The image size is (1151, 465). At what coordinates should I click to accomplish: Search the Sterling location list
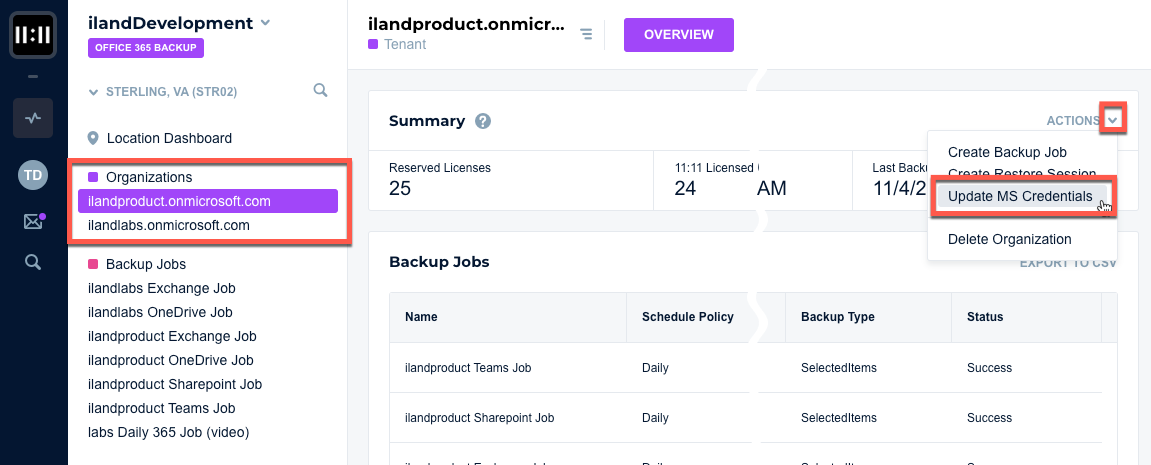click(x=320, y=91)
